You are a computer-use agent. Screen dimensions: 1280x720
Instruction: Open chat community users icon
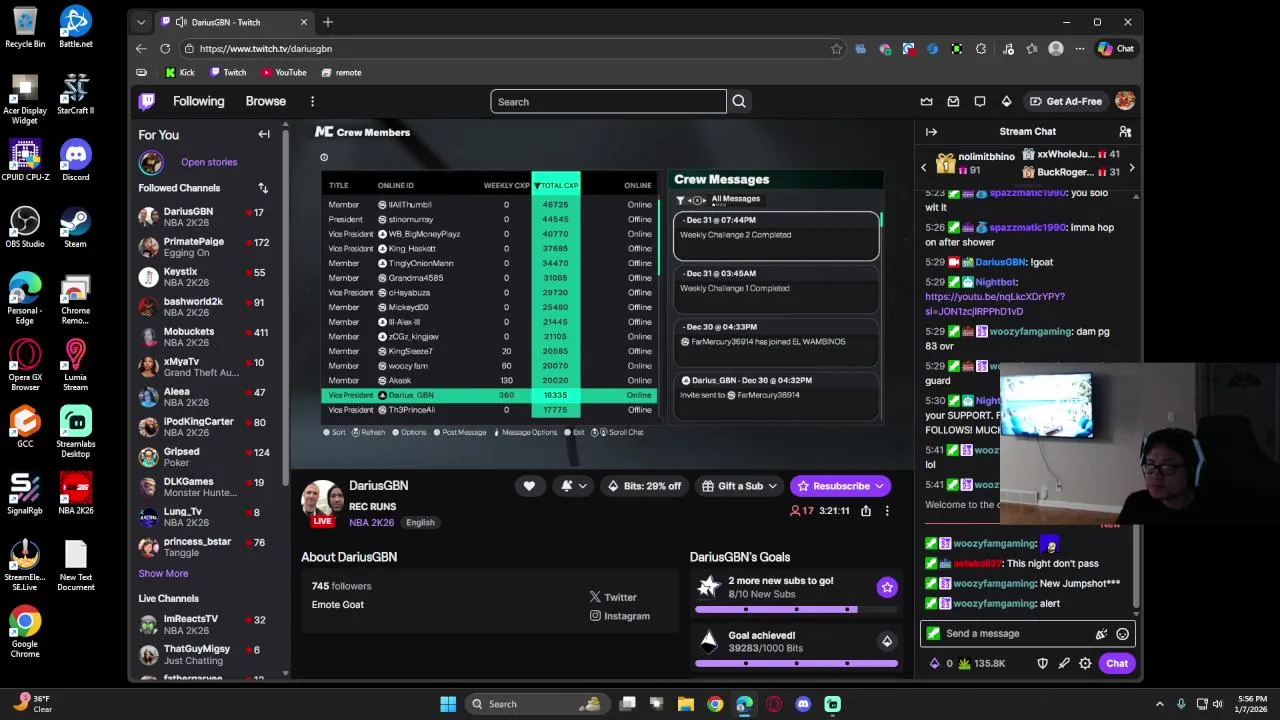pyautogui.click(x=1125, y=132)
